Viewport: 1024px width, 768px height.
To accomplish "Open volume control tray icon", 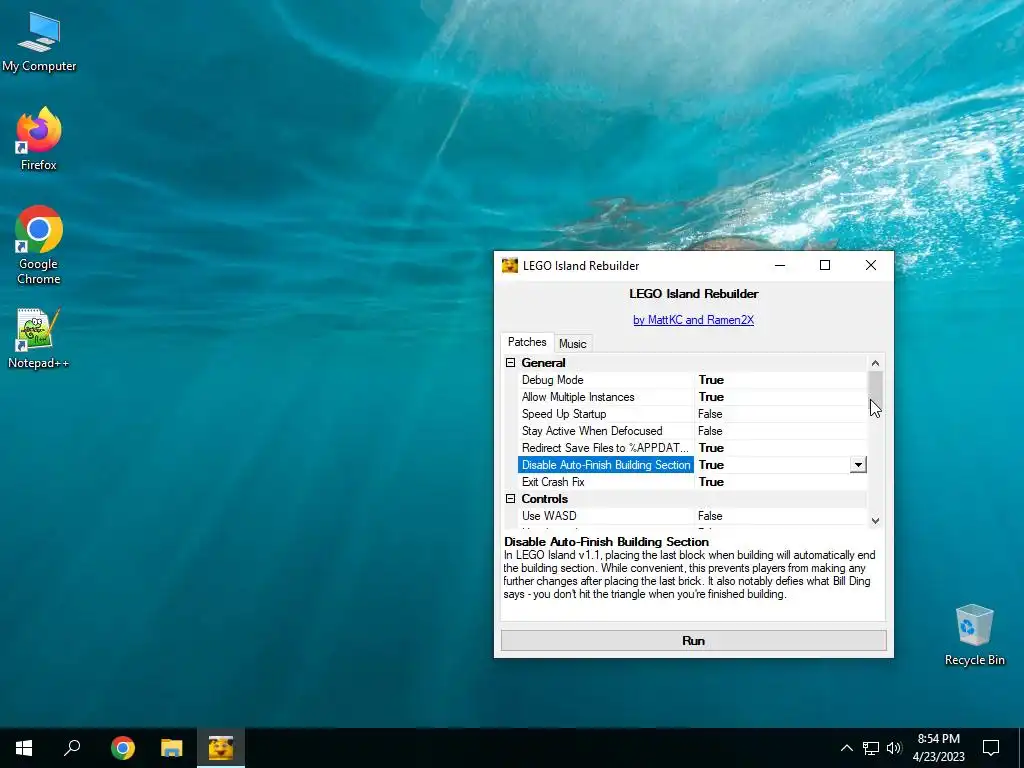I will point(893,748).
